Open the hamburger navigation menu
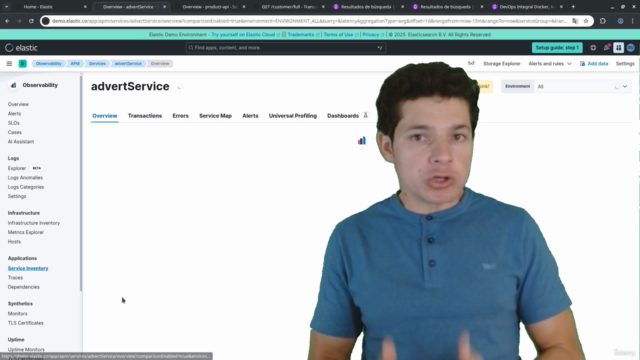Screen dimensions: 640x360 pos(9,64)
